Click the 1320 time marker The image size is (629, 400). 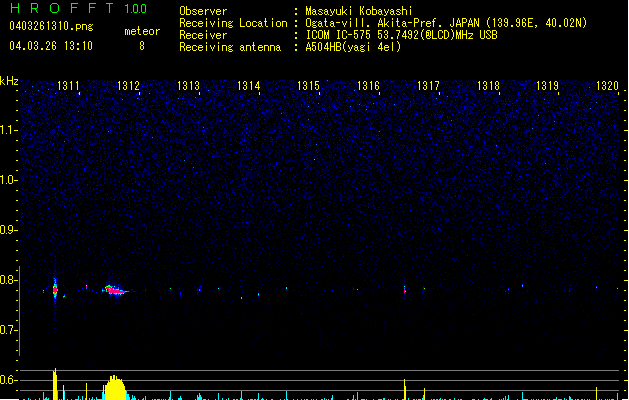[x=607, y=86]
